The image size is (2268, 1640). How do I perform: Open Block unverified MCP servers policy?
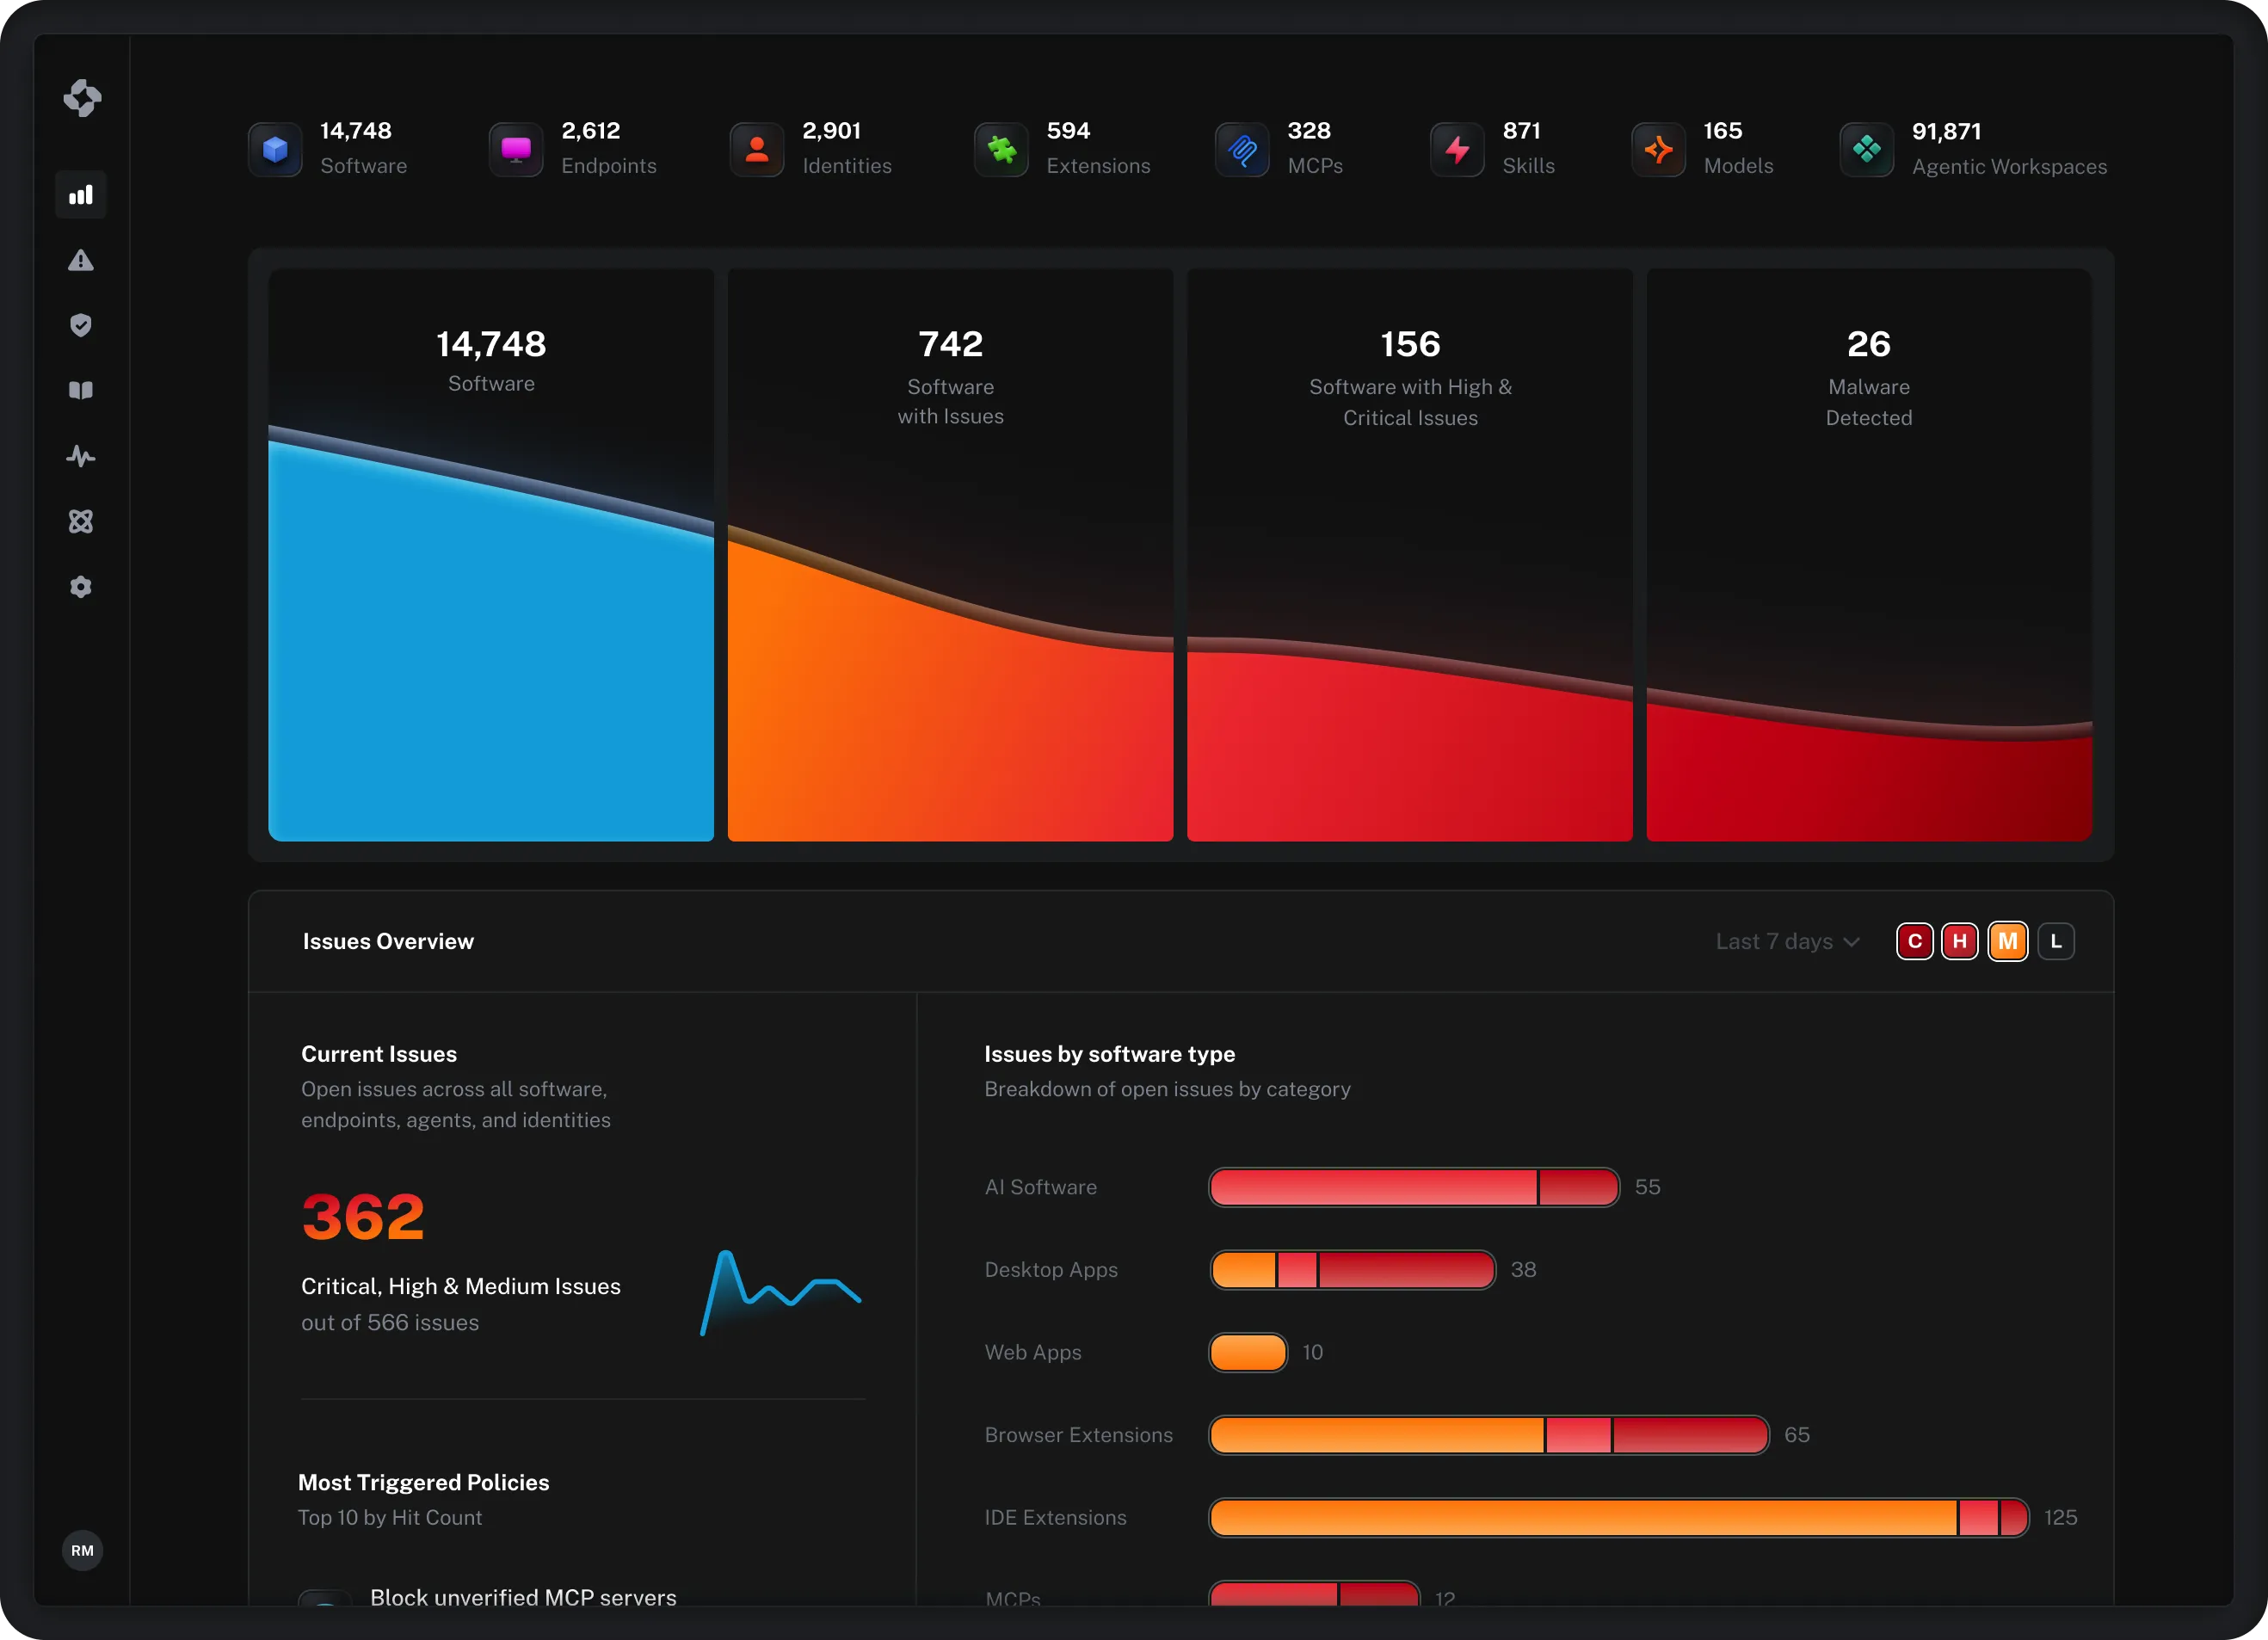click(x=523, y=1597)
